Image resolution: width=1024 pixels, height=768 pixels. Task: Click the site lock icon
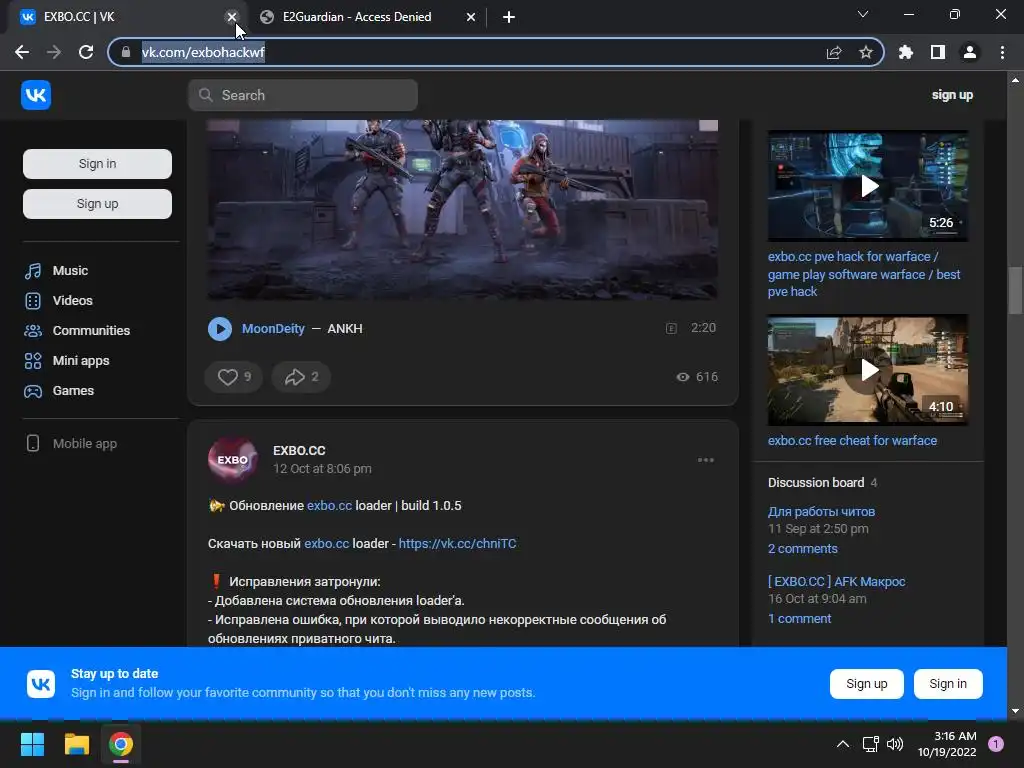coord(125,52)
